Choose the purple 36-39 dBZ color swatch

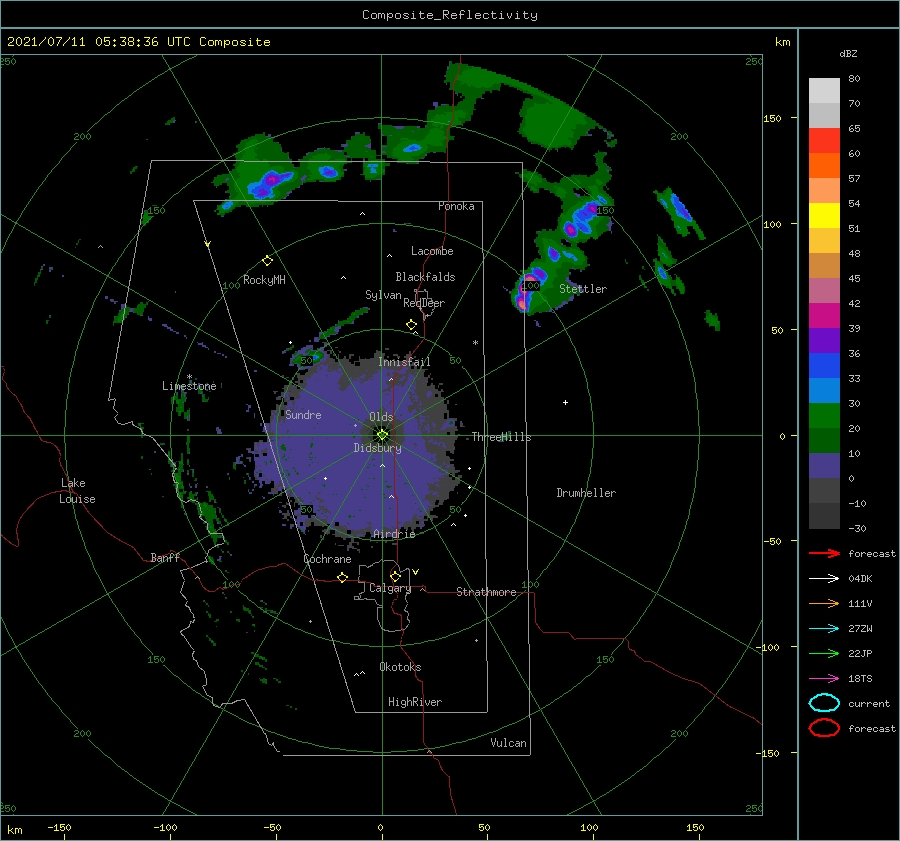tap(824, 341)
